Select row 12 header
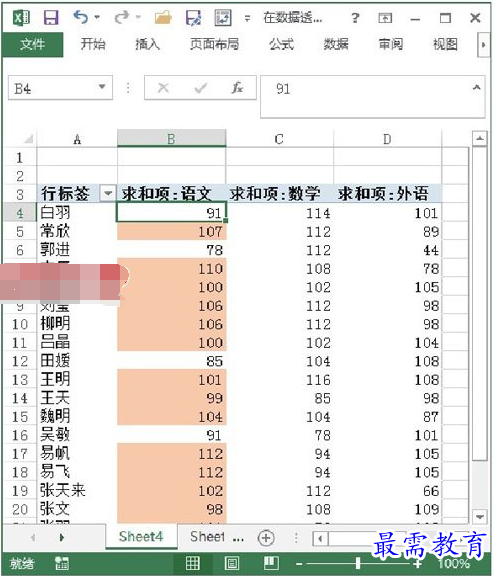 point(20,361)
